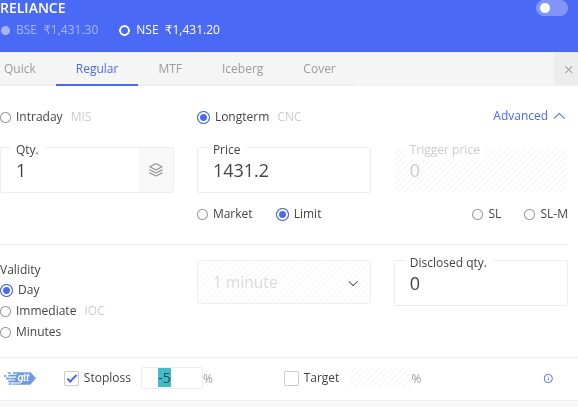The width and height of the screenshot is (578, 407).
Task: Switch to the Quick tab
Action: coord(20,69)
